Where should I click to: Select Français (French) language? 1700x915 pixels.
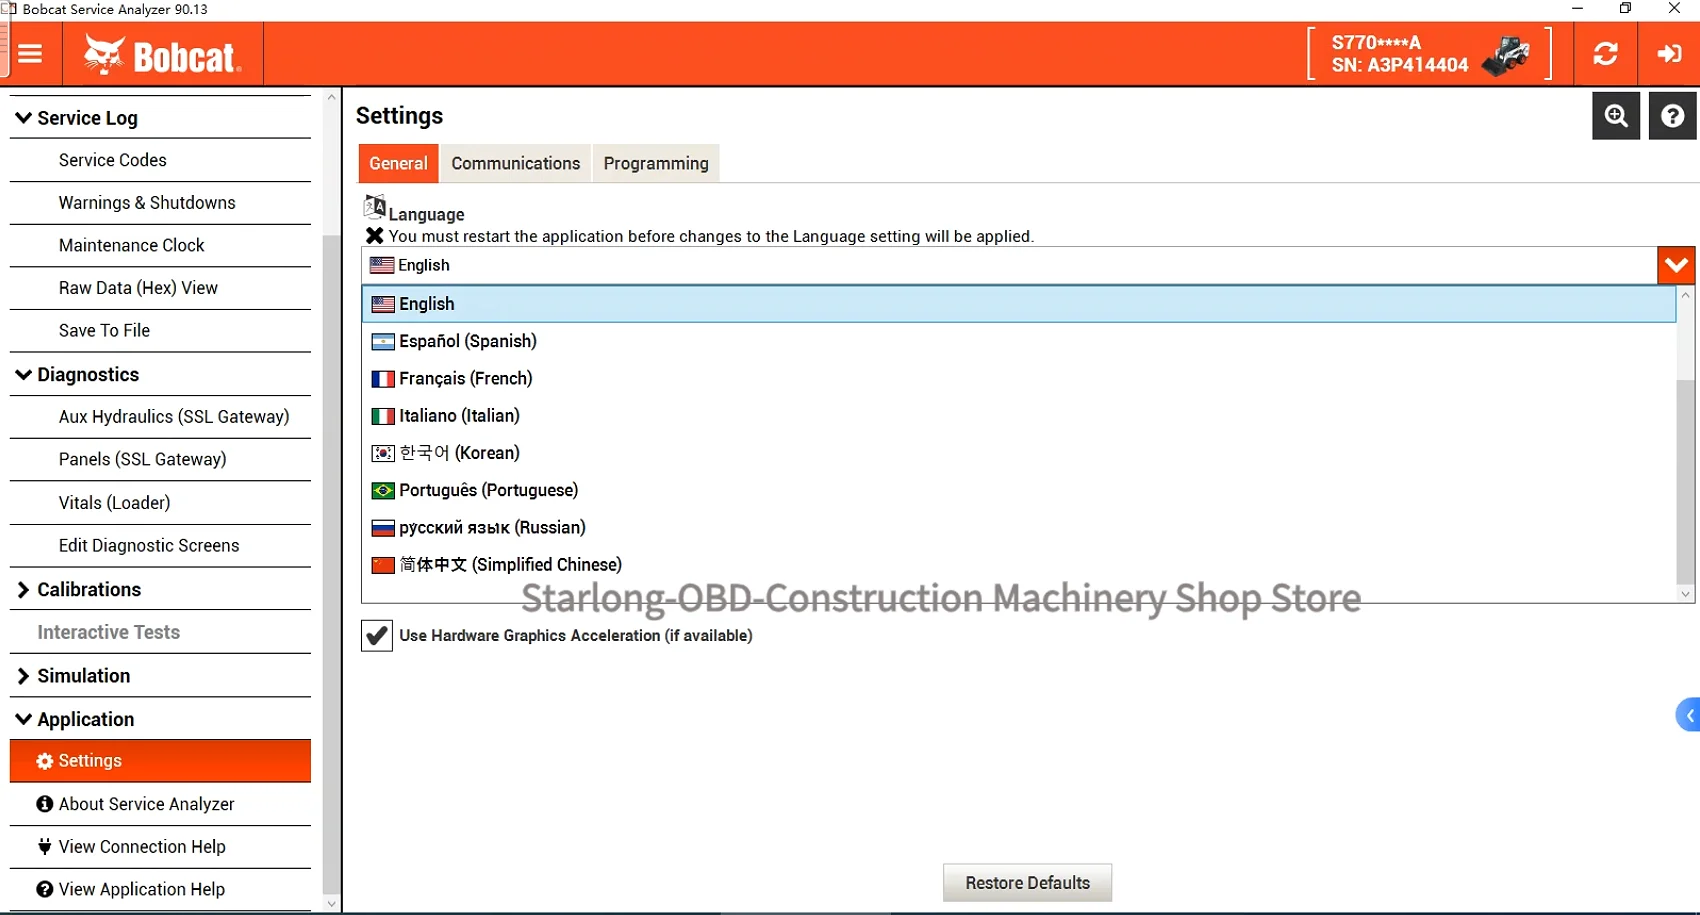pos(1019,379)
